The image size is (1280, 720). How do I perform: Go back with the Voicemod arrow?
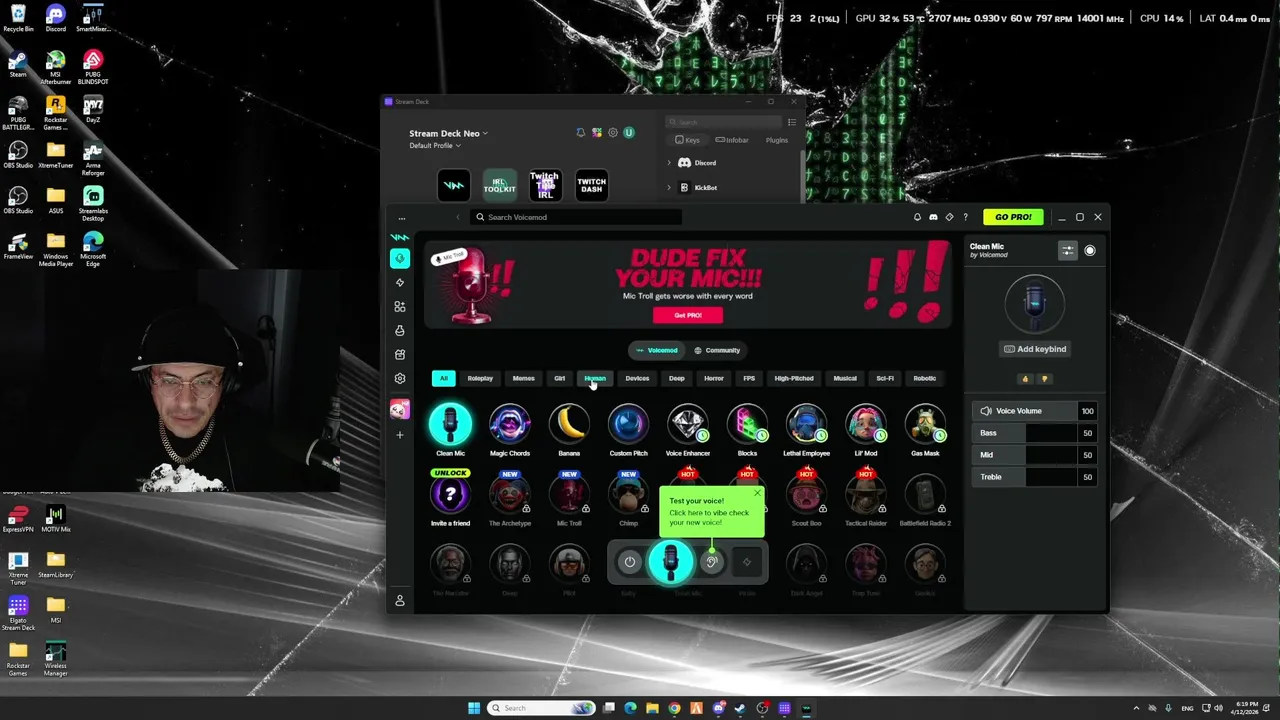pyautogui.click(x=458, y=217)
